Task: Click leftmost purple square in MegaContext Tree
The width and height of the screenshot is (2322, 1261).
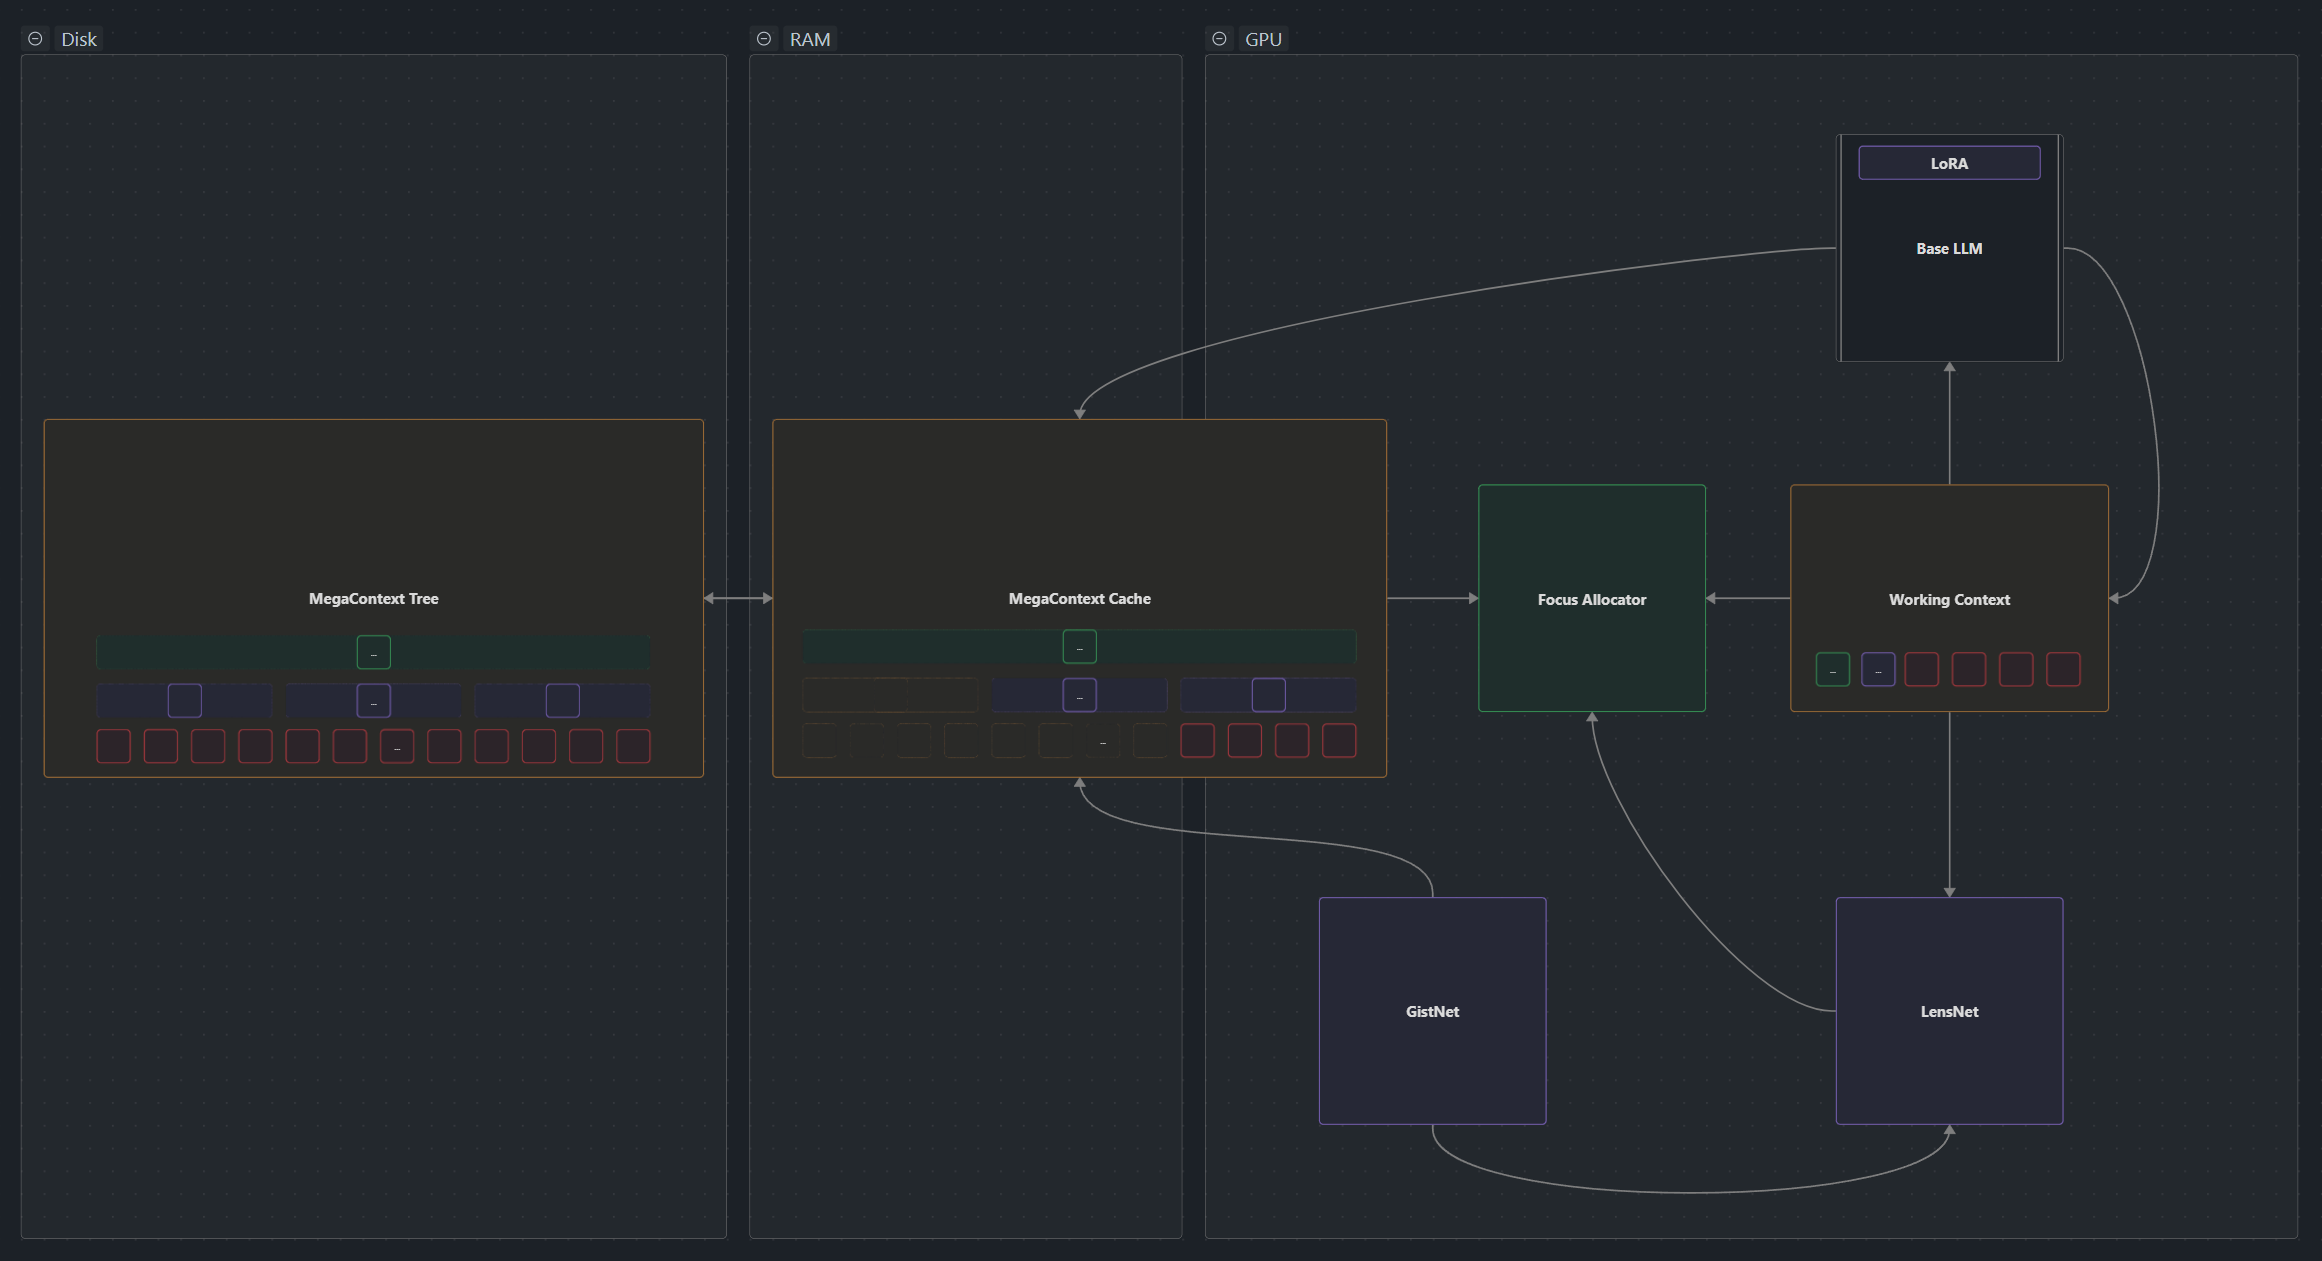Action: coord(184,701)
